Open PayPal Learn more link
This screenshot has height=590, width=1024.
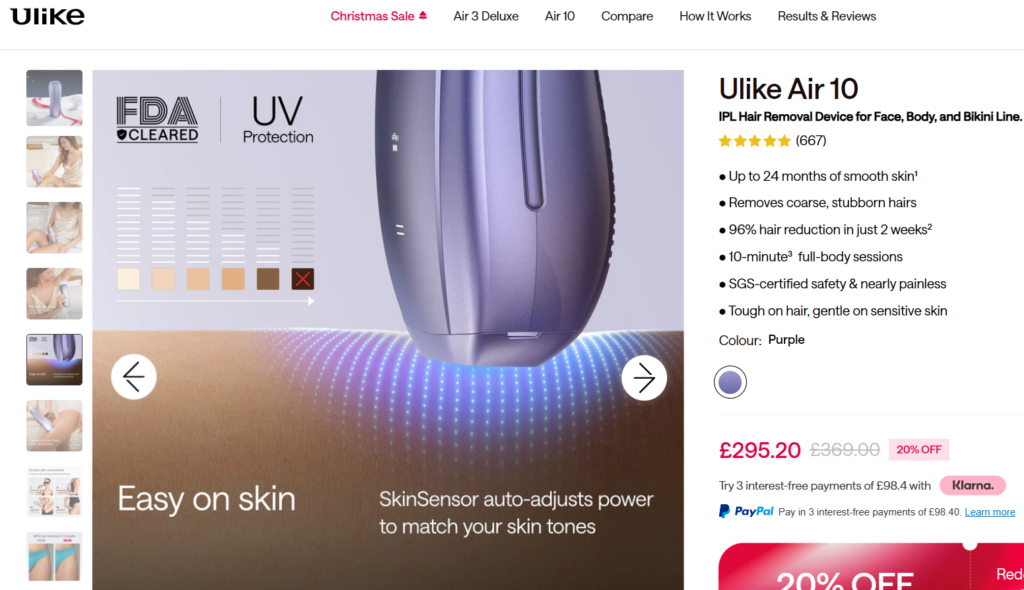(989, 512)
